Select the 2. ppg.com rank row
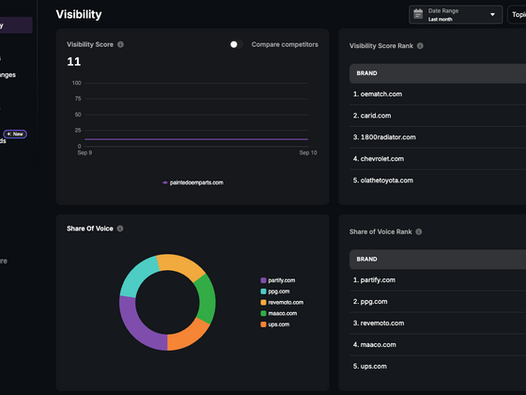This screenshot has height=395, width=526. (x=437, y=302)
